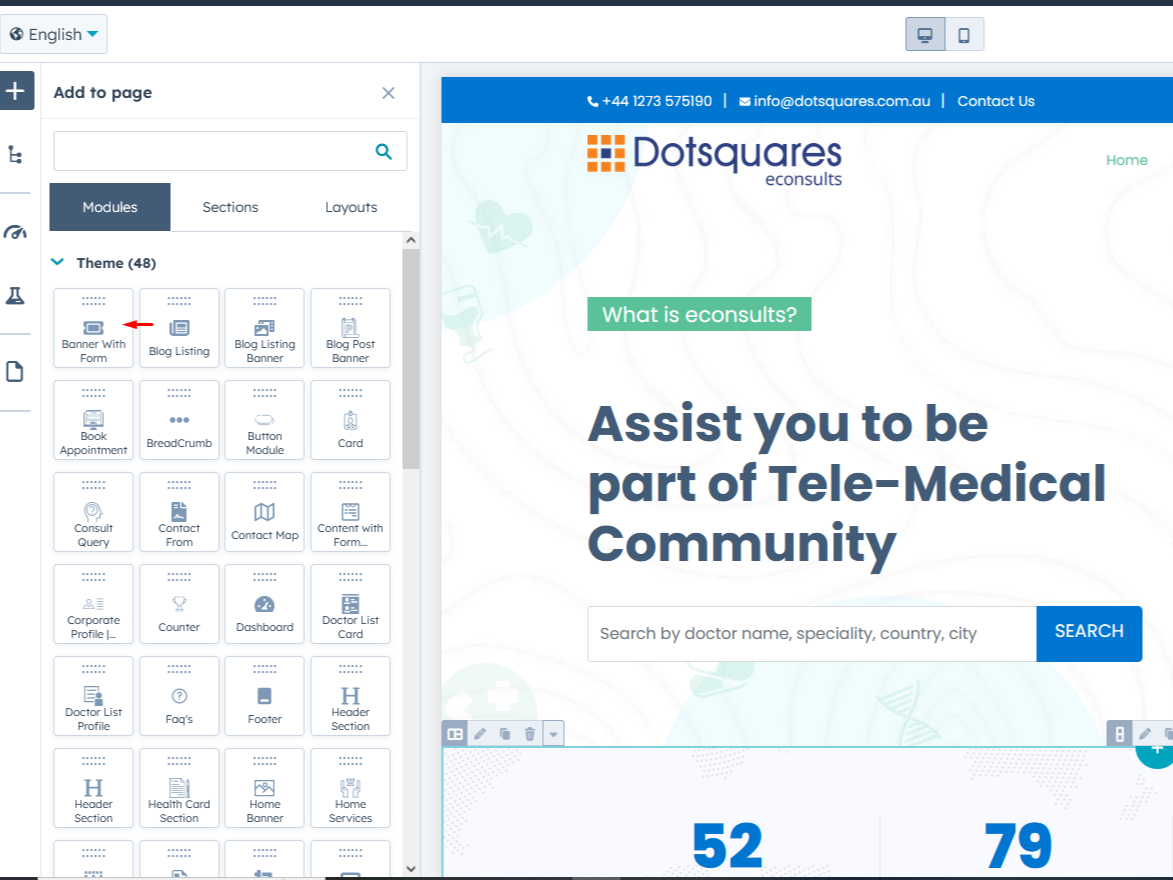Open the English language dropdown

coord(54,35)
